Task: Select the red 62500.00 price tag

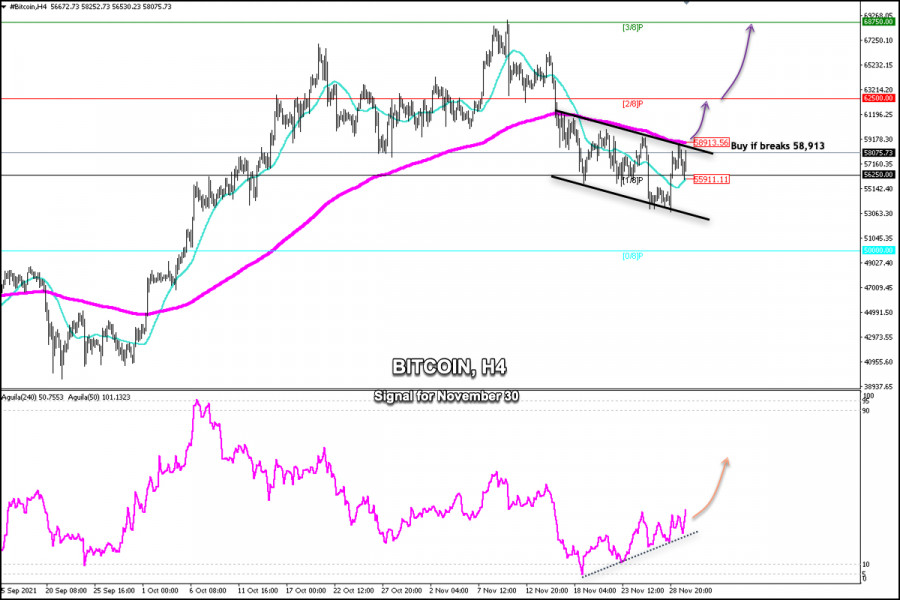Action: coord(878,98)
